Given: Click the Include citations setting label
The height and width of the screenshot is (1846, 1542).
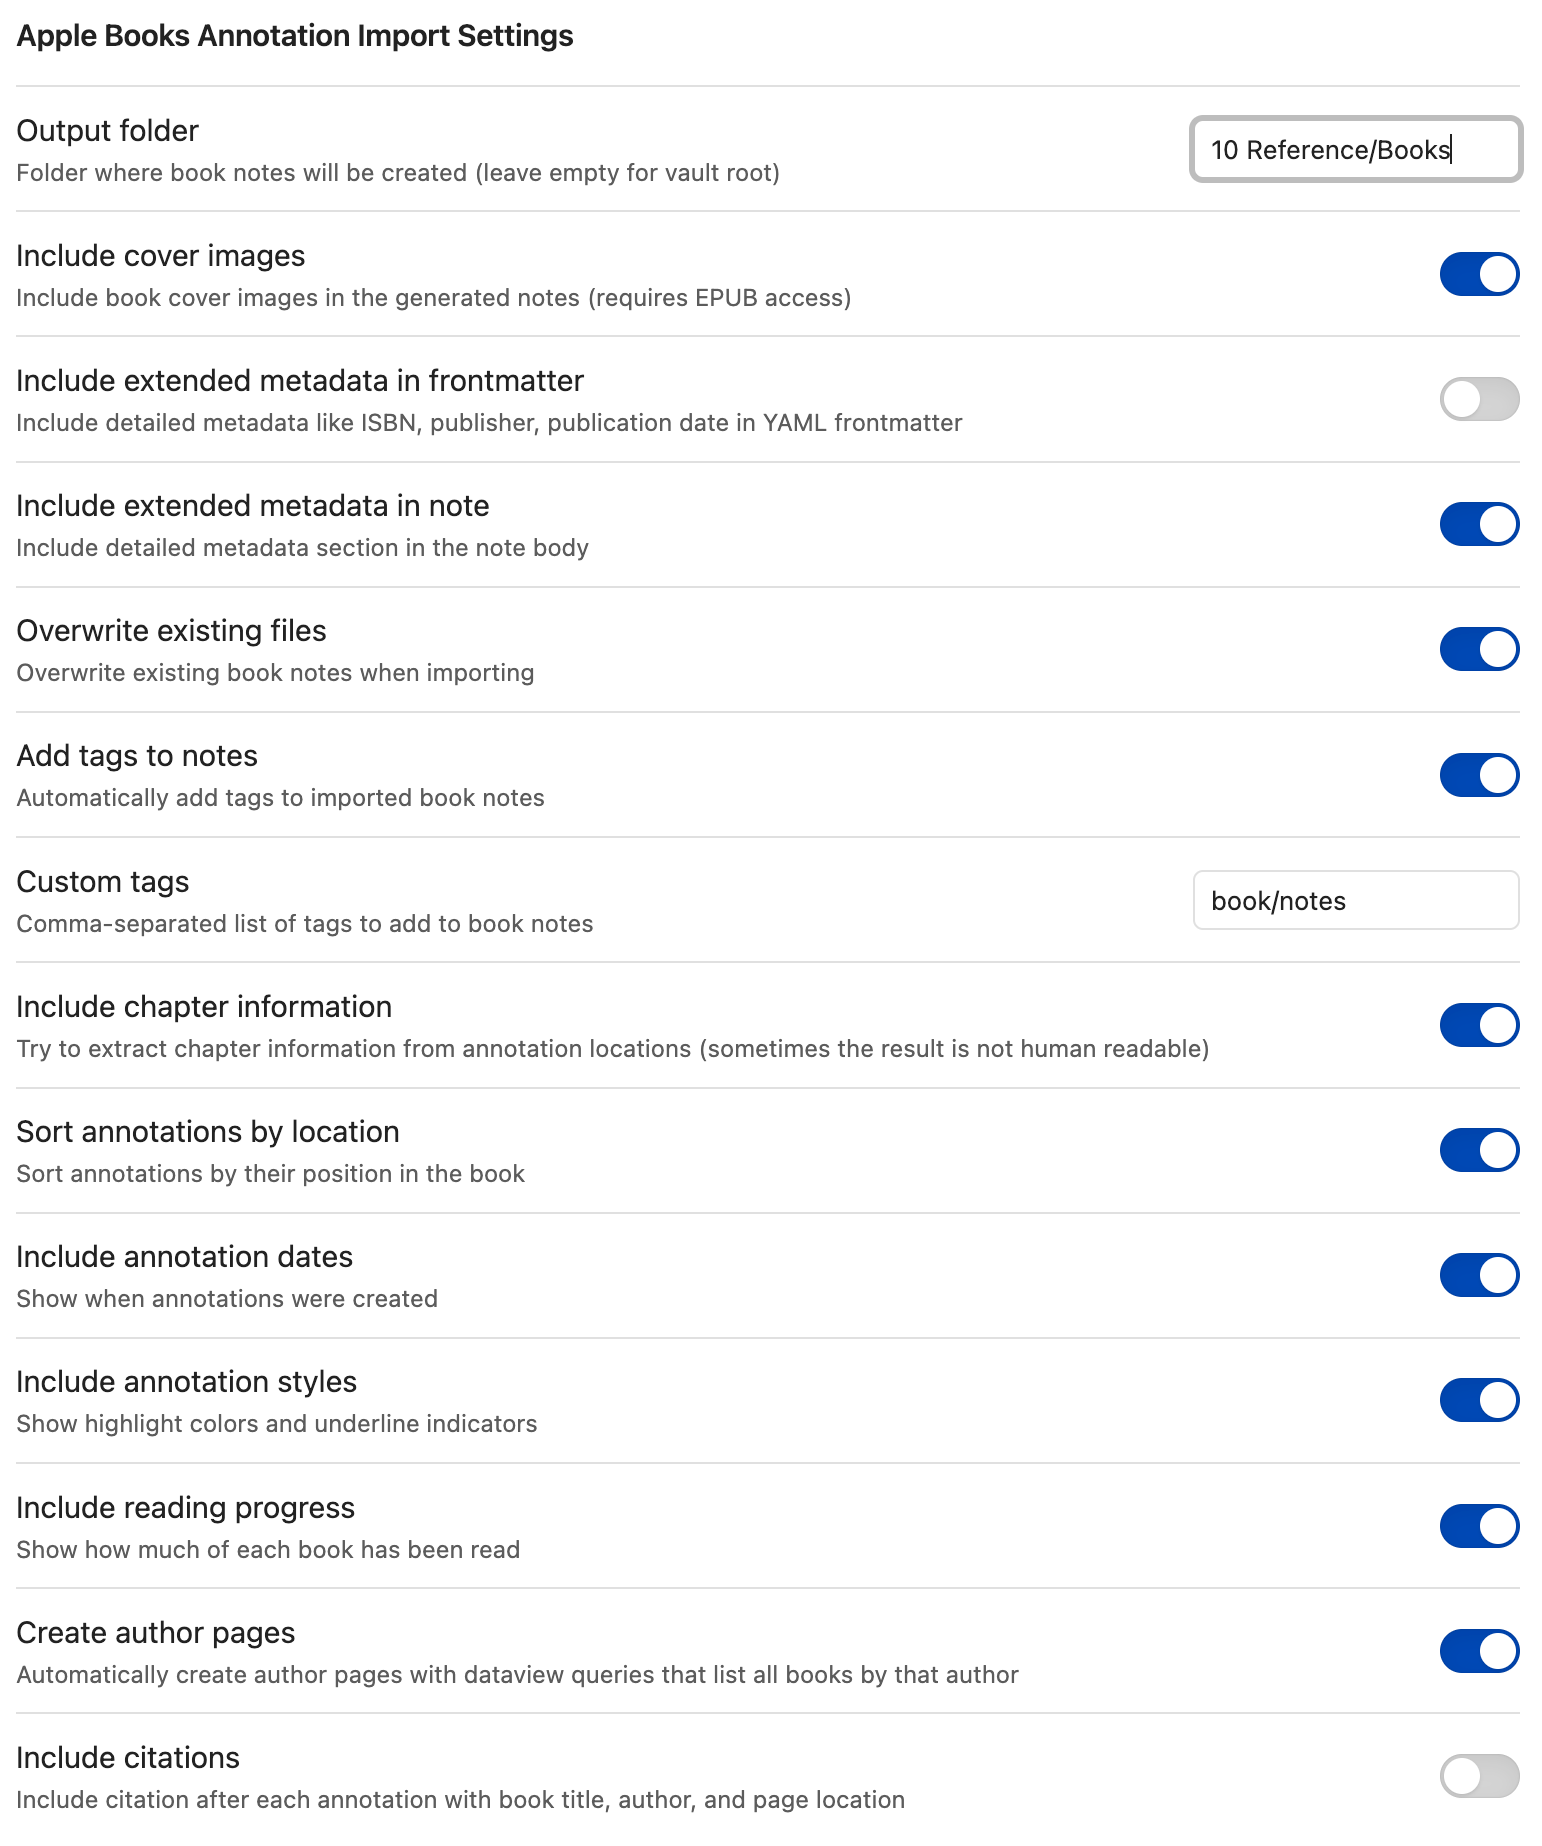Looking at the screenshot, I should pos(128,1758).
